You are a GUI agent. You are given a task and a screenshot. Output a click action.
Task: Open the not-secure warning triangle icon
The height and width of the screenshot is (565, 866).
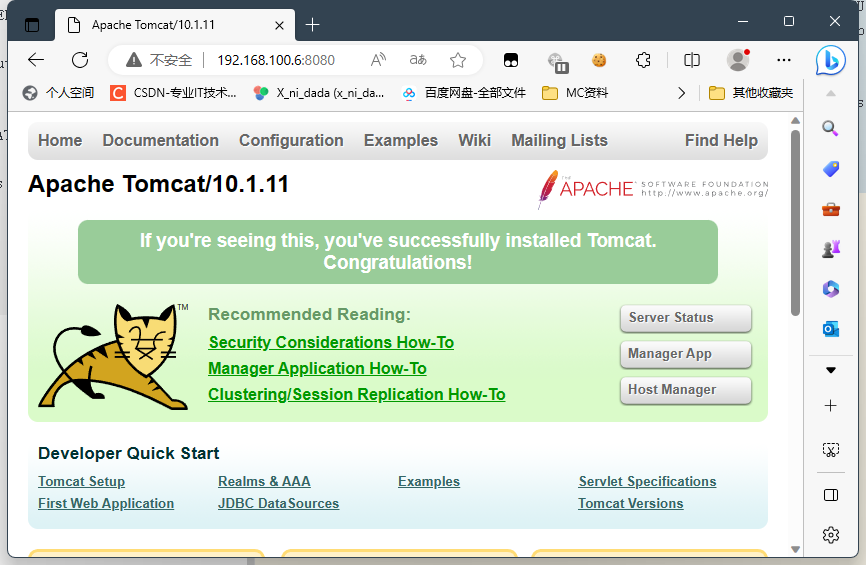[x=134, y=60]
